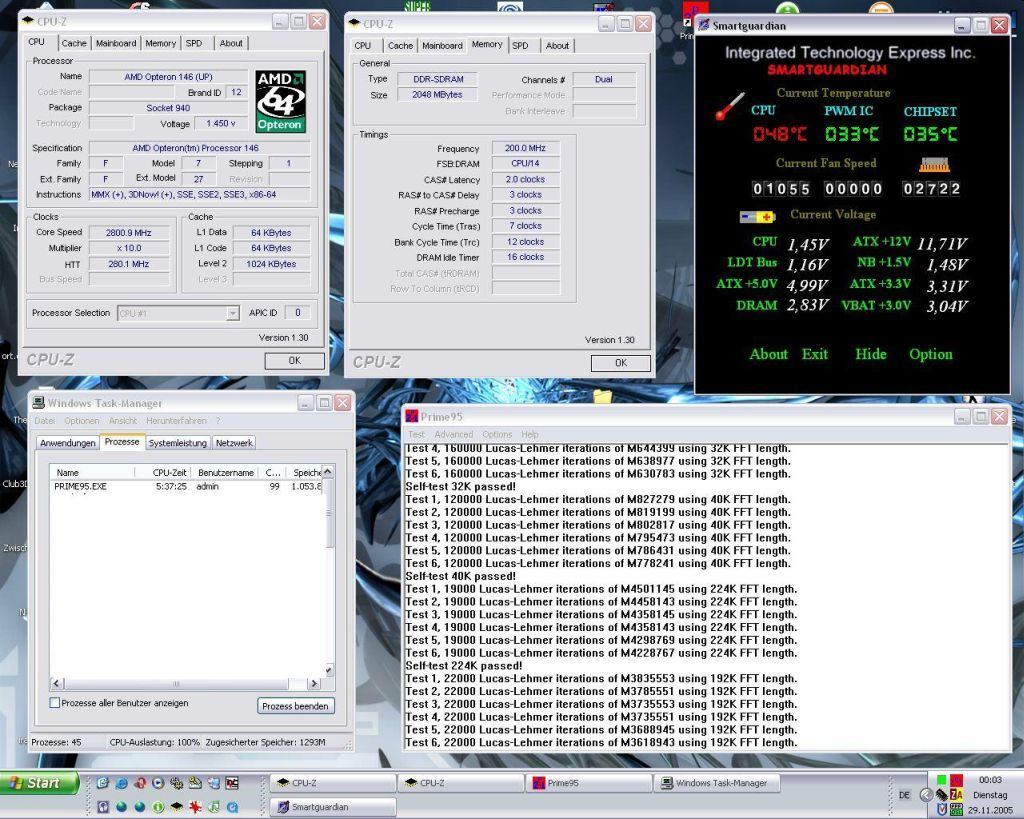Sort processes by CPU-Zeit column
Image resolution: width=1024 pixels, height=819 pixels.
coord(163,472)
